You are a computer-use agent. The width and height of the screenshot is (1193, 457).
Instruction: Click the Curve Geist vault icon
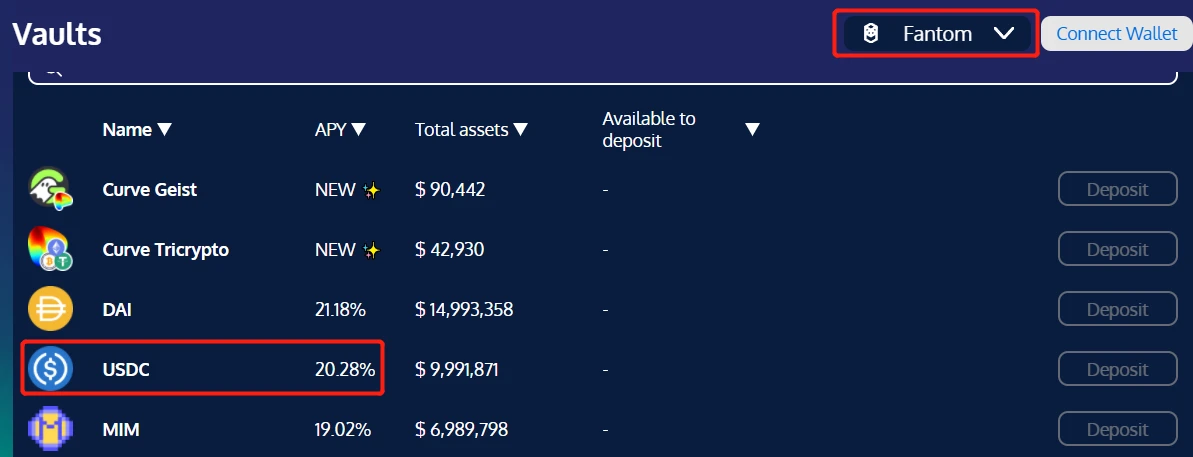tap(50, 189)
